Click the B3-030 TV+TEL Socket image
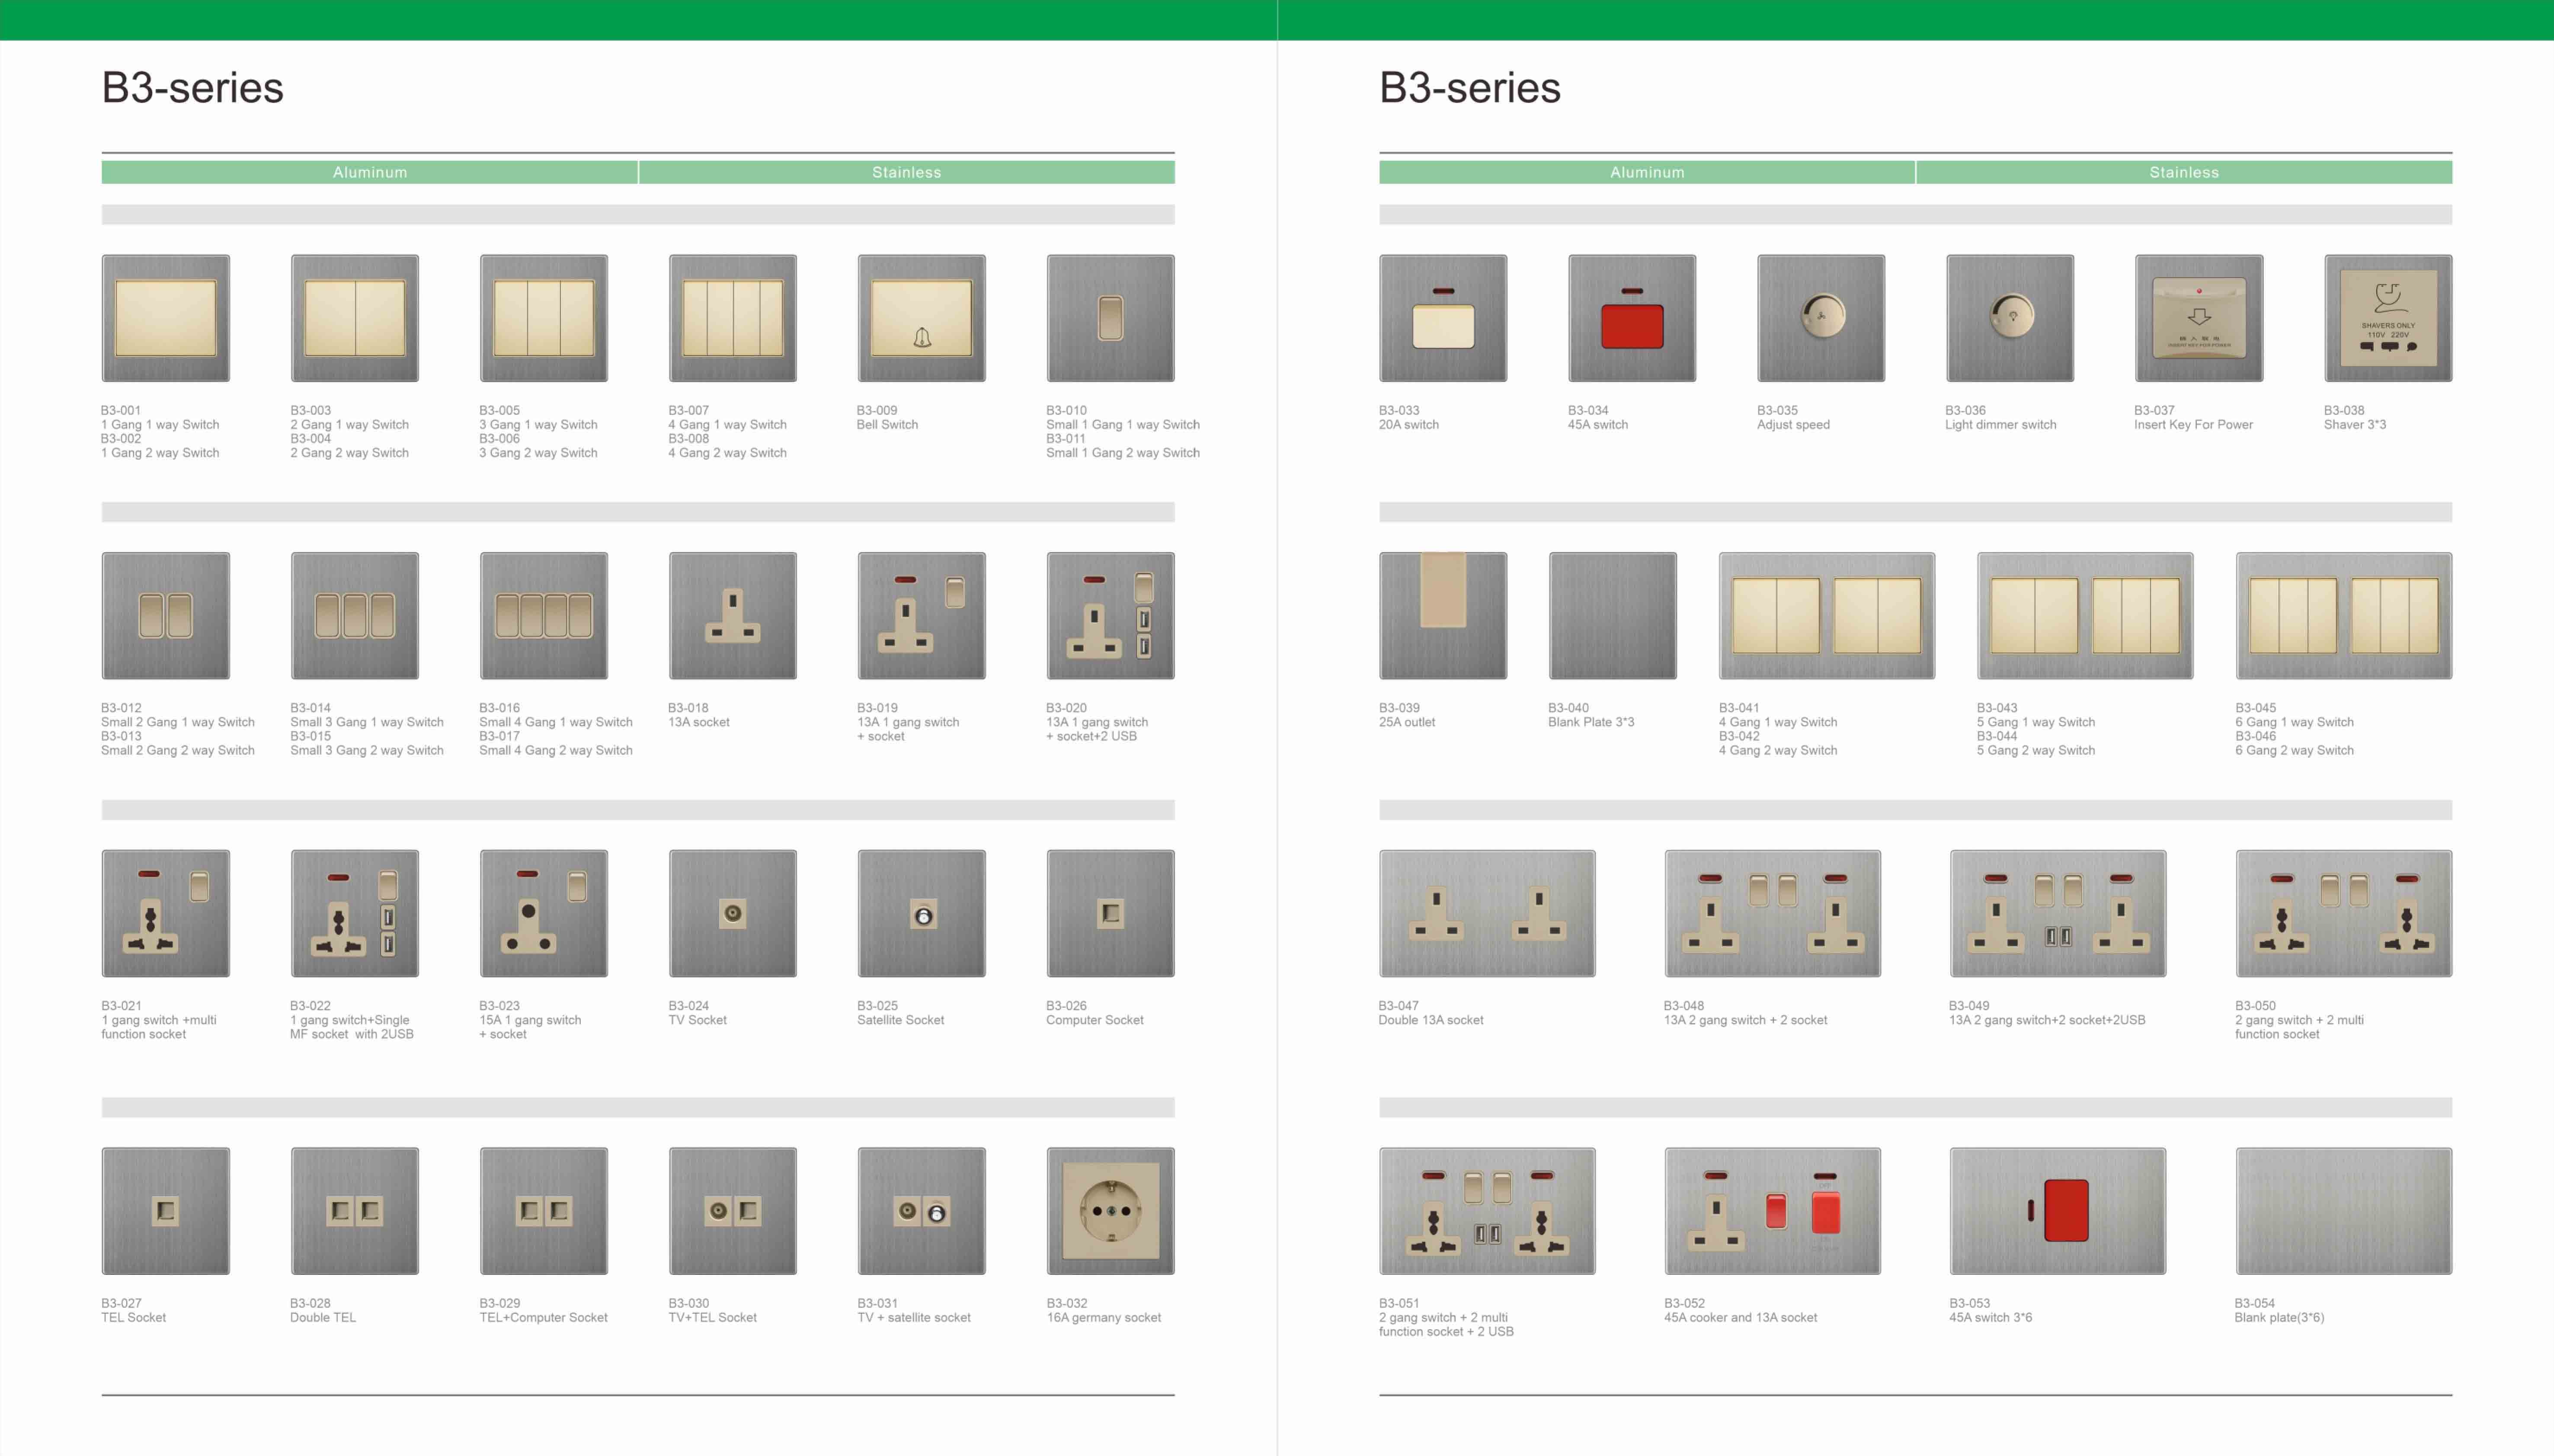 tap(732, 1211)
